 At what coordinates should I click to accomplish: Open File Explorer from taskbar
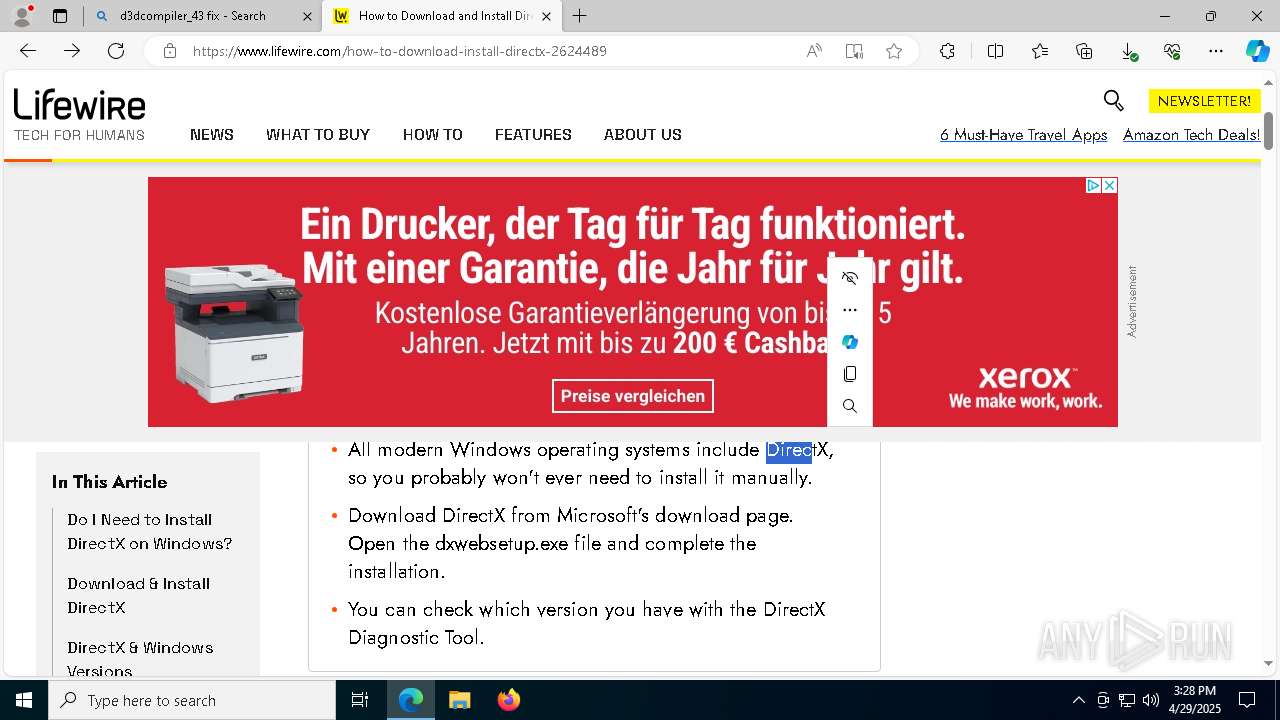pos(459,700)
